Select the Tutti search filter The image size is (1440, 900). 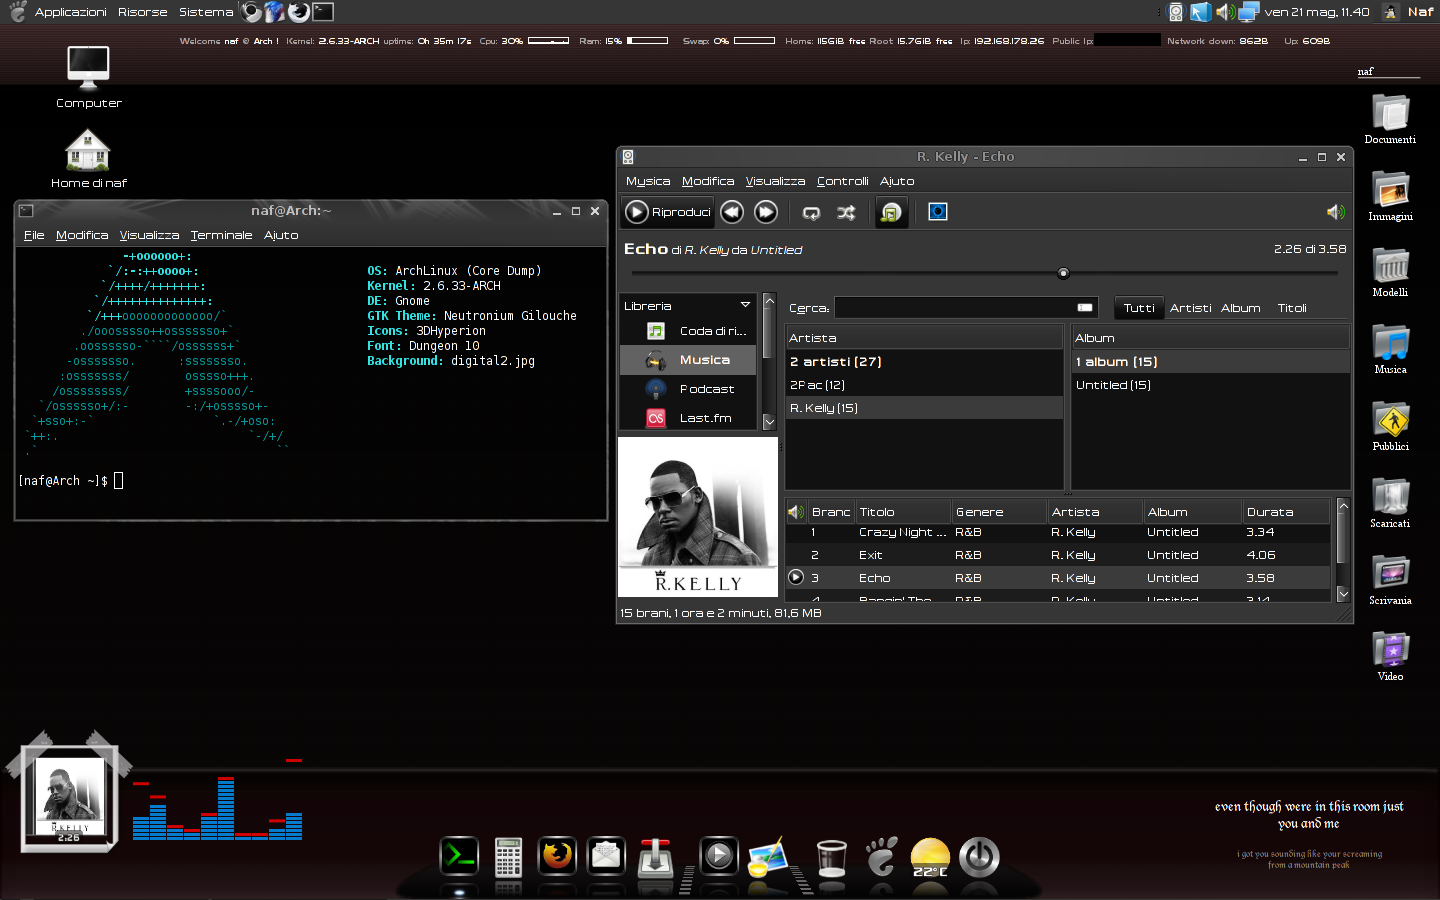tap(1139, 308)
